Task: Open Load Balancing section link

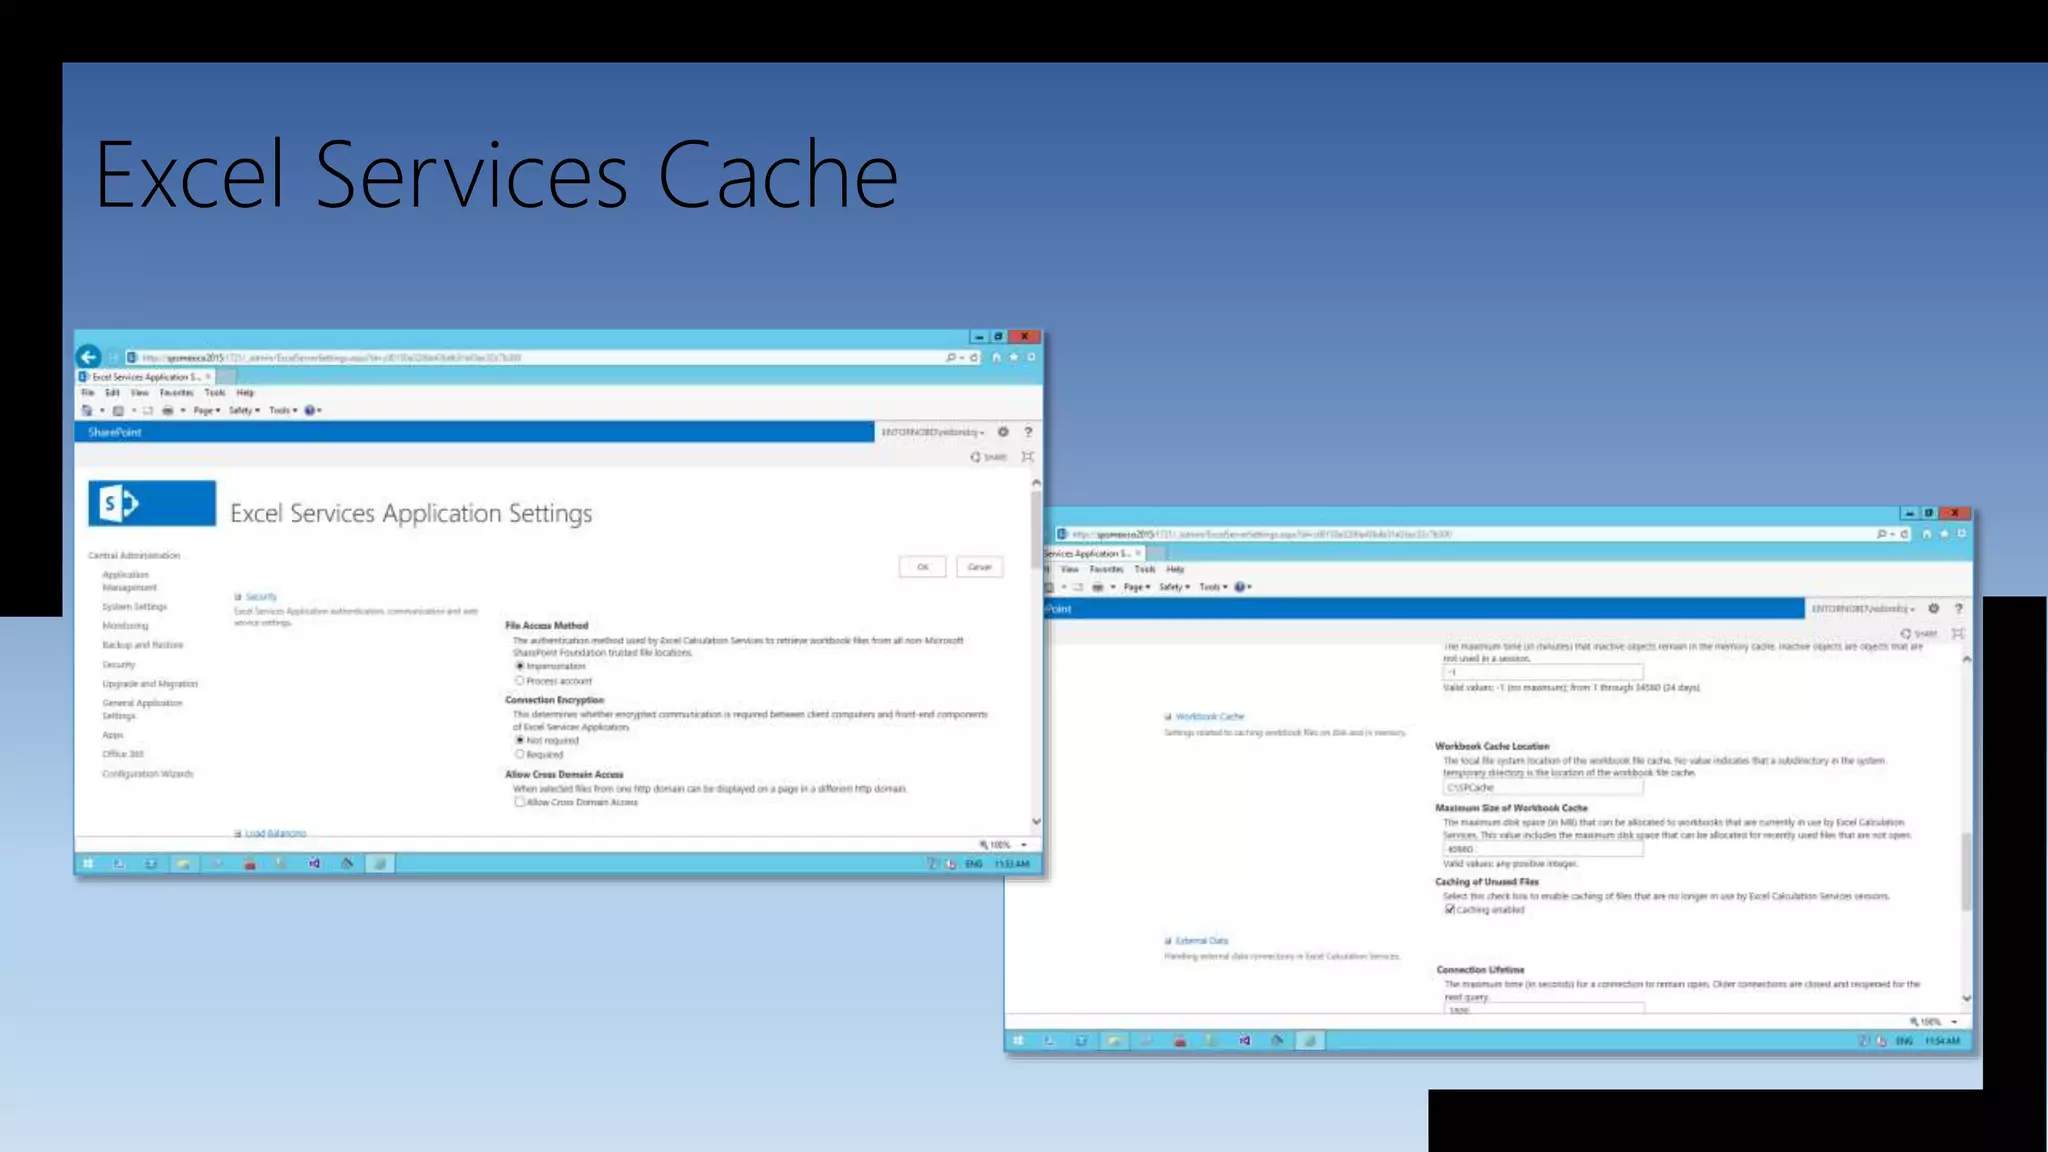Action: click(276, 833)
